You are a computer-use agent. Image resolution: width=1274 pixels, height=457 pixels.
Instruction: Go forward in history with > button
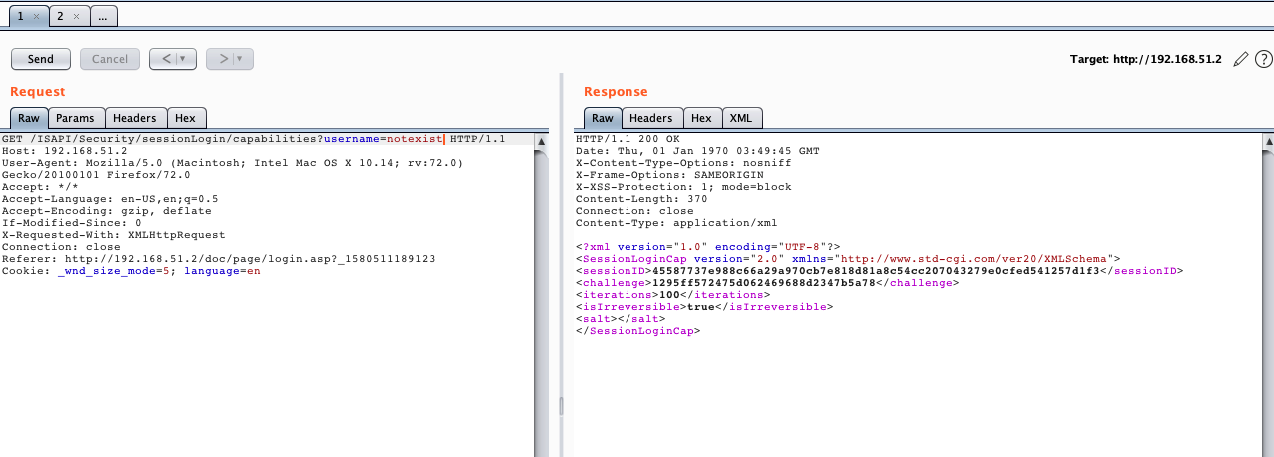pos(222,59)
